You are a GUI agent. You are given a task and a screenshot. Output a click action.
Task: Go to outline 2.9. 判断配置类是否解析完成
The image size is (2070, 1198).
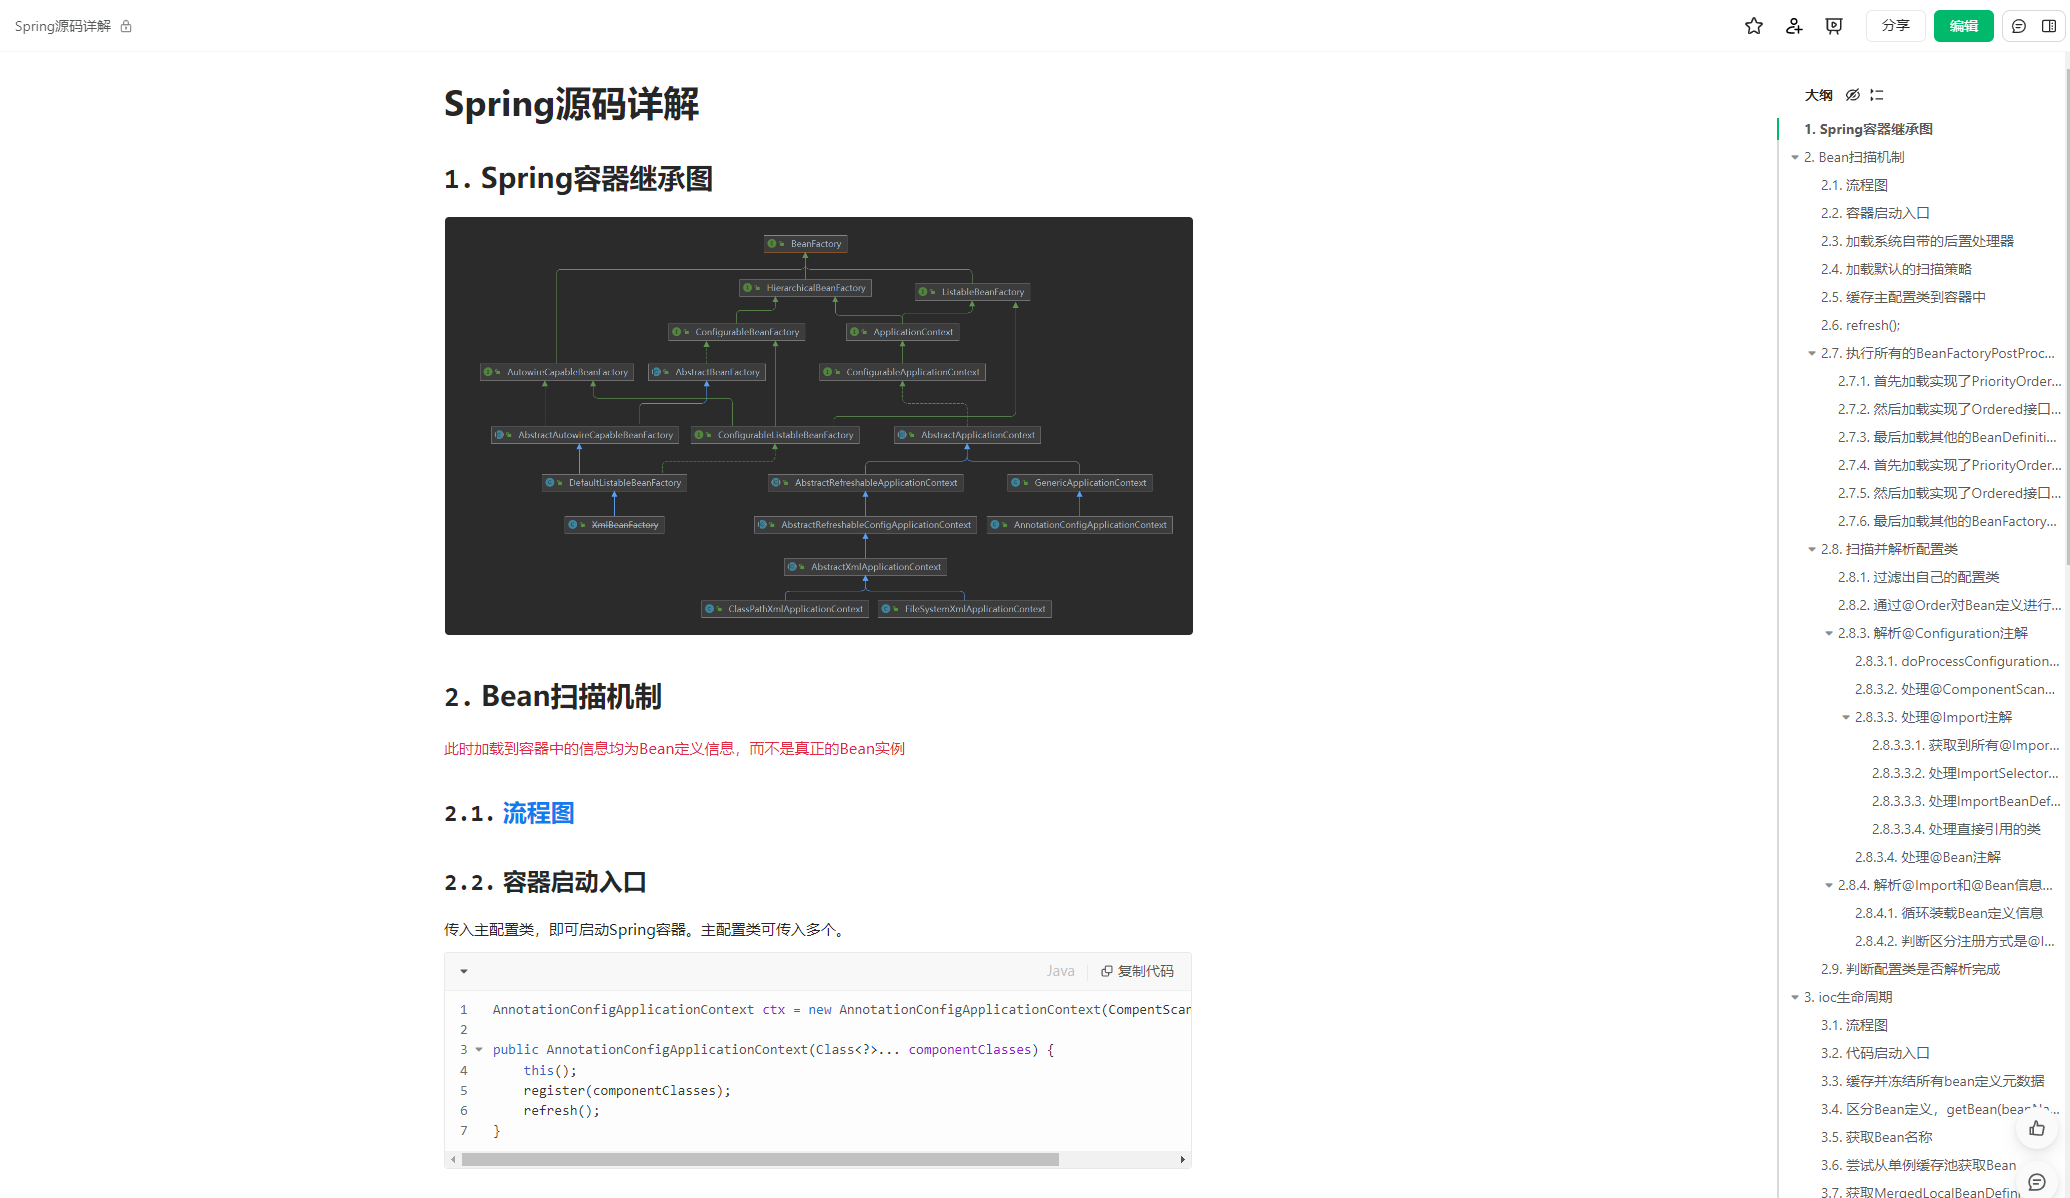[1910, 969]
